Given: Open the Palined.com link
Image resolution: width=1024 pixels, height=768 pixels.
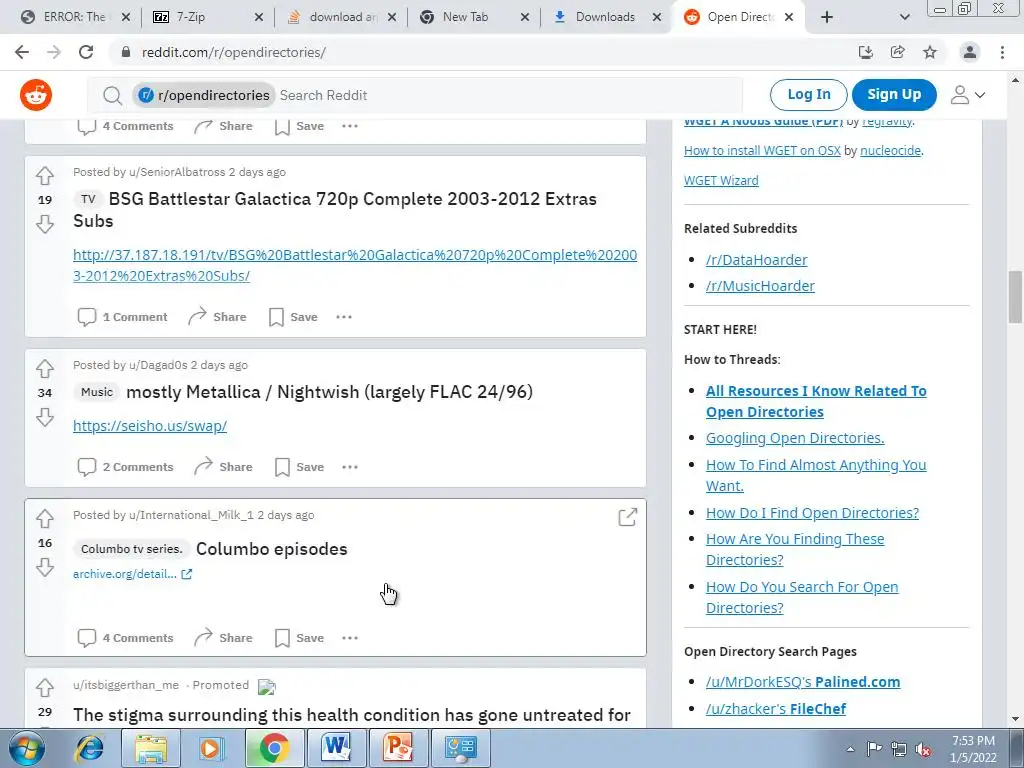Looking at the screenshot, I should 857,682.
